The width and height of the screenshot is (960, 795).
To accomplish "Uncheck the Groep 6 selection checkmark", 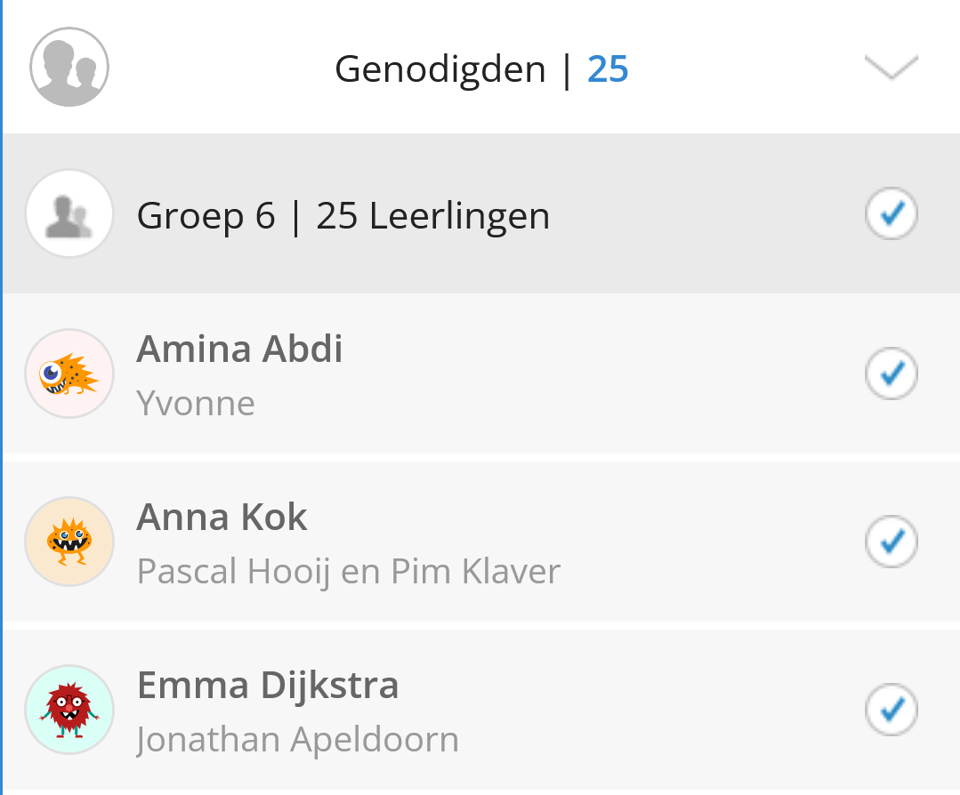I will point(890,213).
